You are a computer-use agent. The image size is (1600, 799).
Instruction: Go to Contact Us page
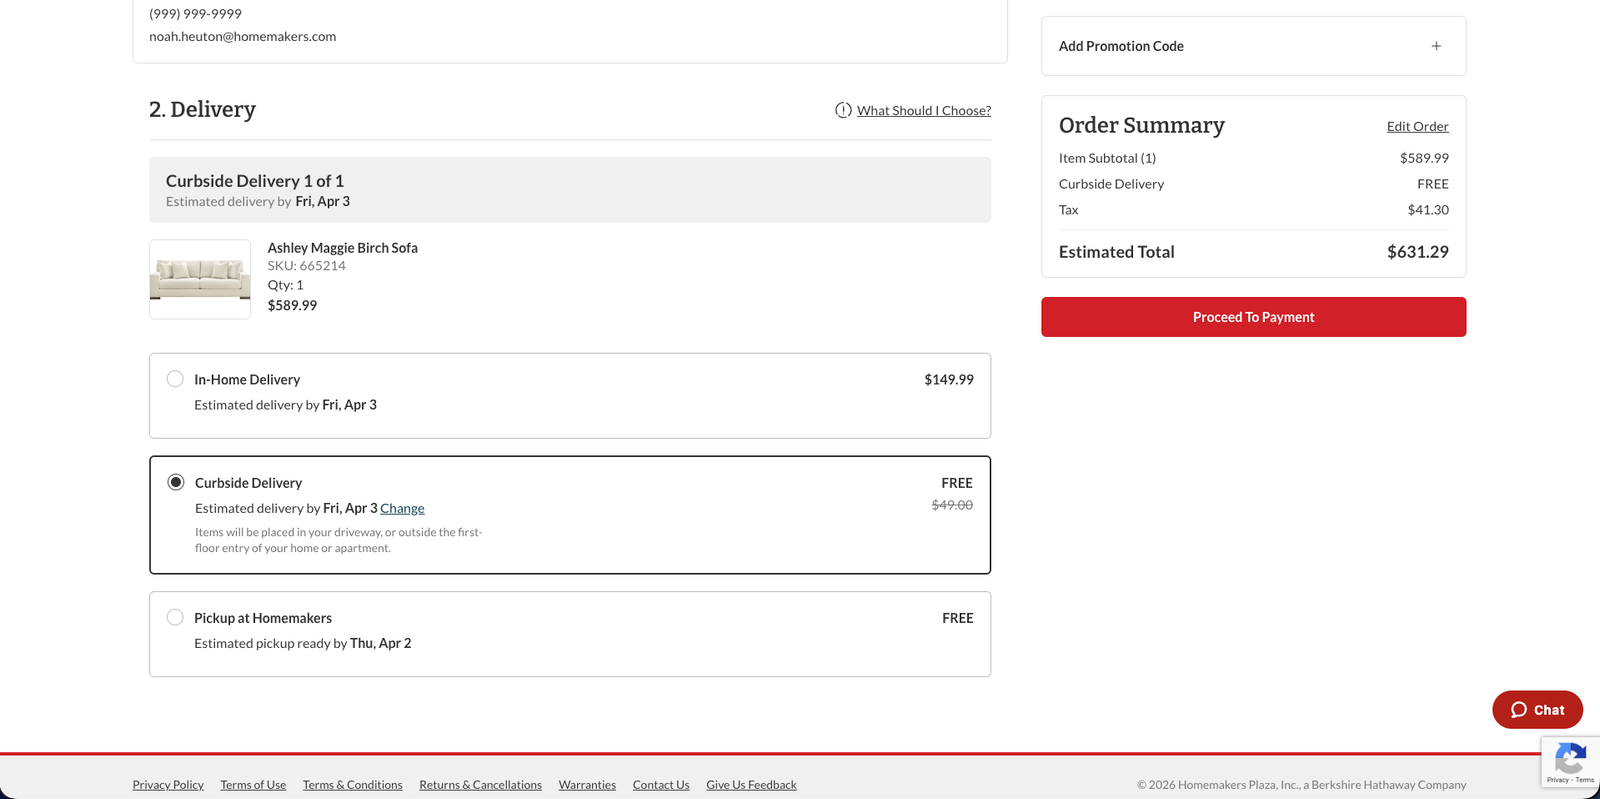(x=661, y=785)
